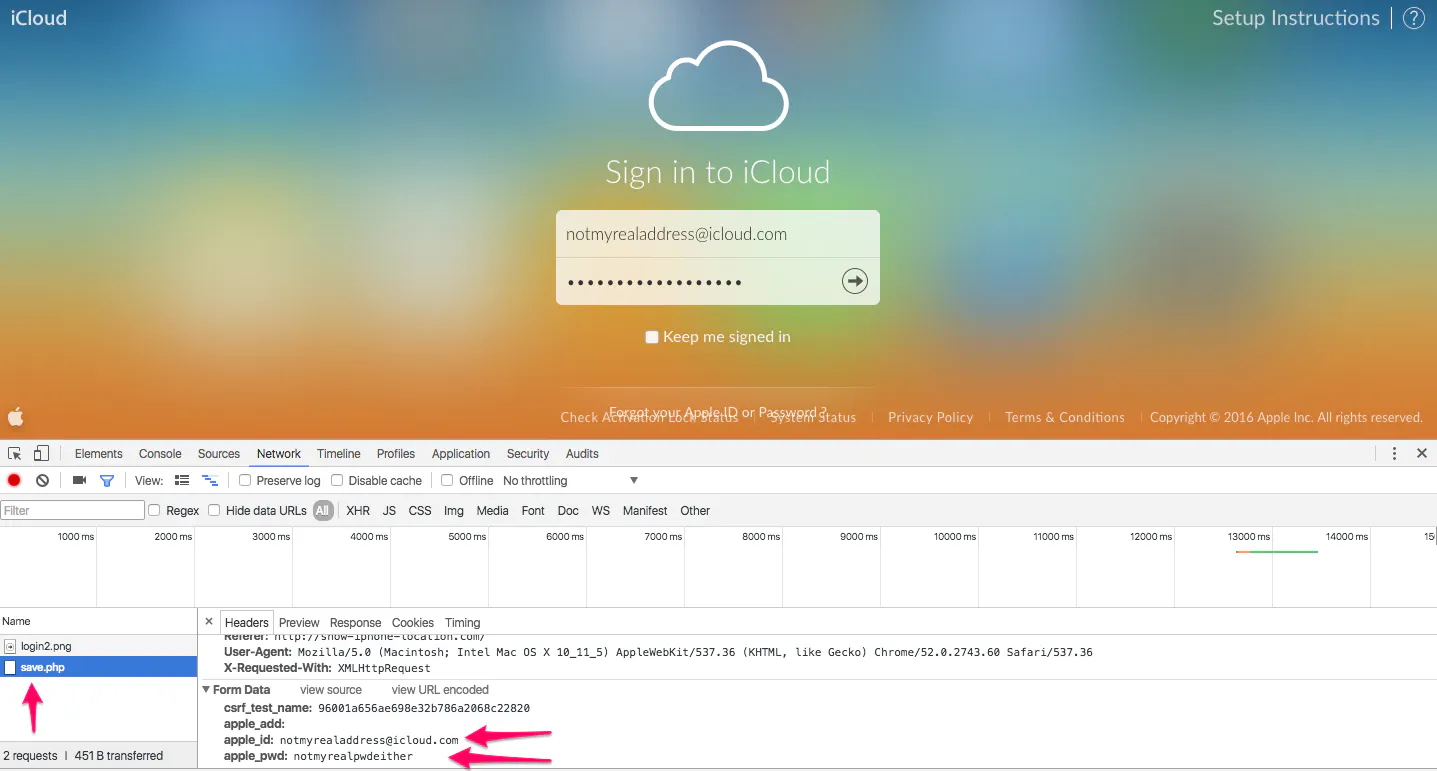The image size is (1437, 771).
Task: Activate the inspect element cursor tool
Action: (14, 453)
